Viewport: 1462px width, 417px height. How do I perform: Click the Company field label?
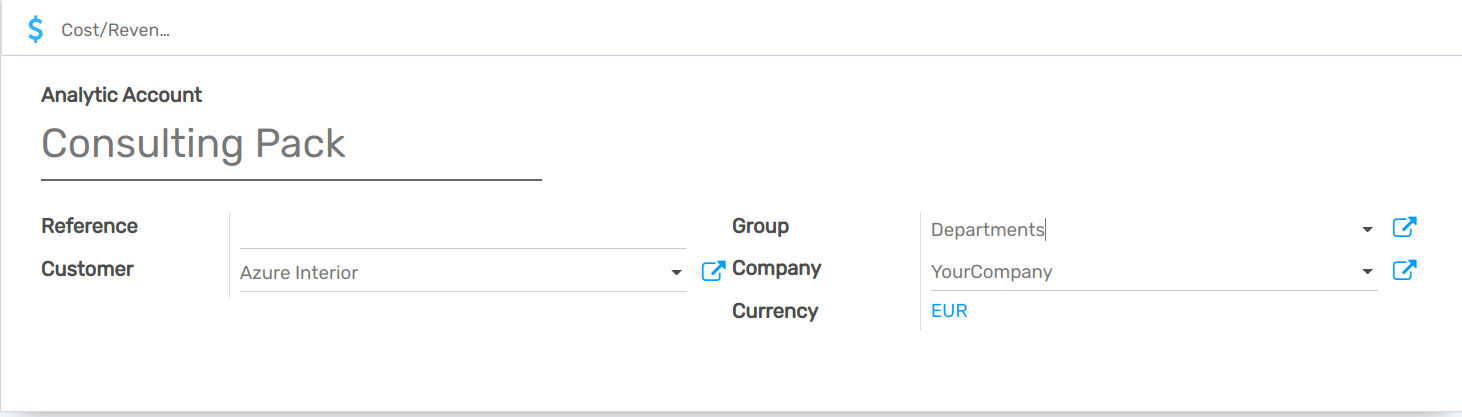click(x=776, y=268)
